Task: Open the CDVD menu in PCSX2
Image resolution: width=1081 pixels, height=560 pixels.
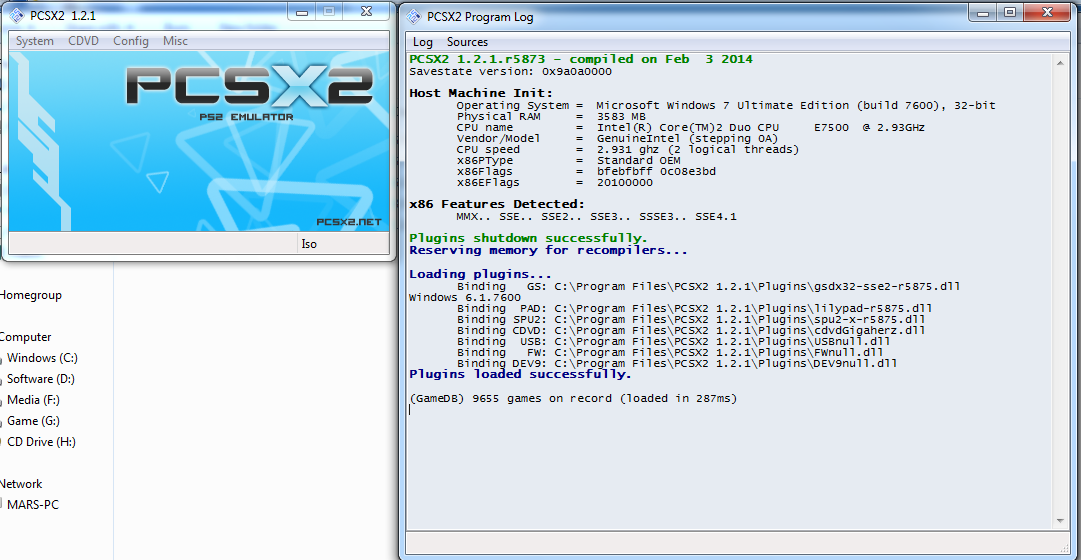Action: click(83, 41)
